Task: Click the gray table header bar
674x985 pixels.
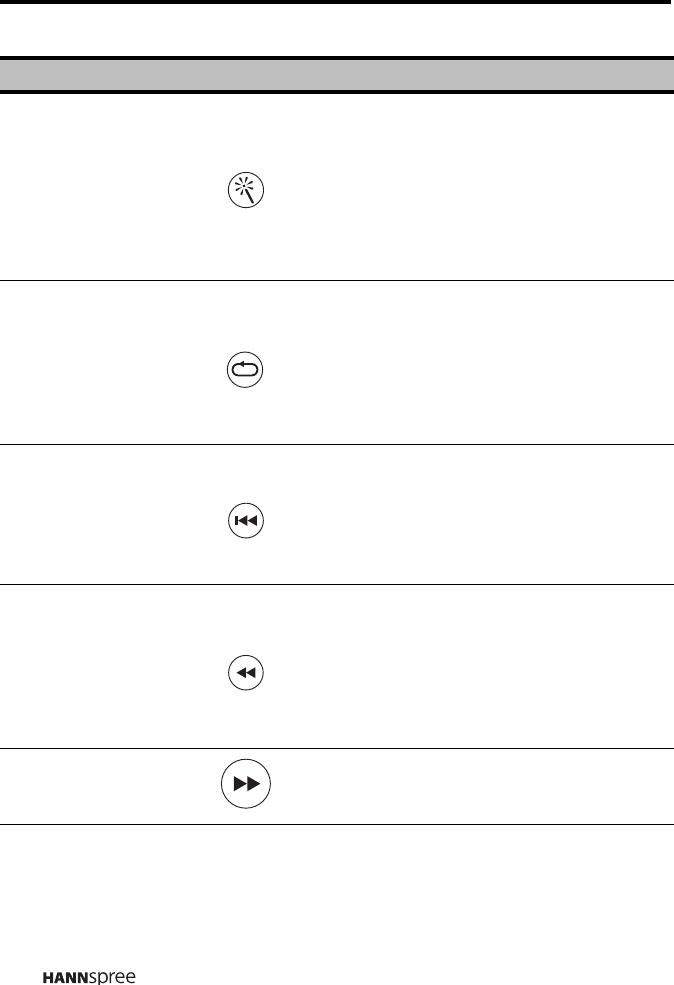Action: (336, 75)
